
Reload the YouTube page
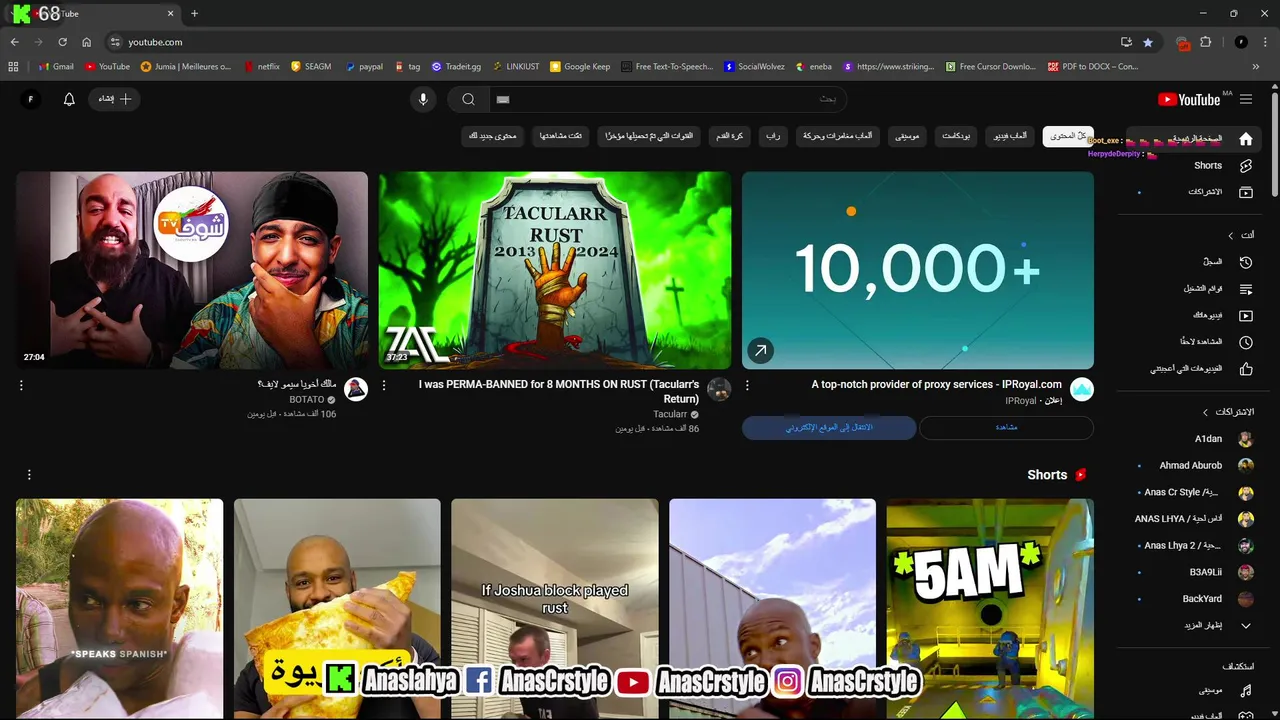click(x=62, y=42)
